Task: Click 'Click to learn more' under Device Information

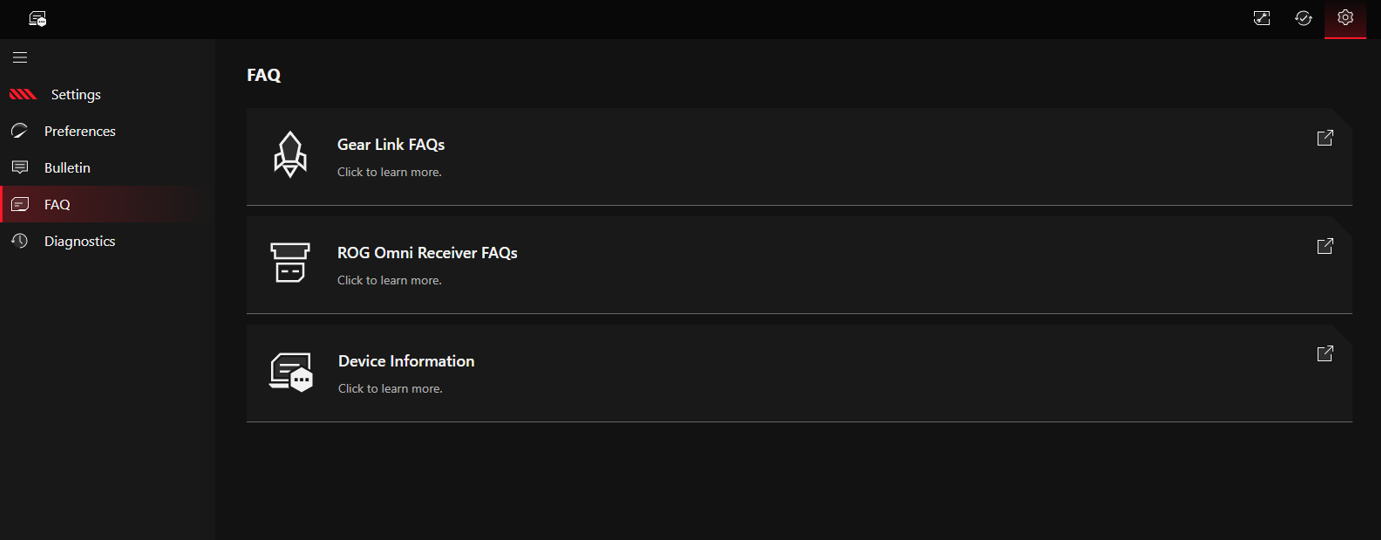Action: (390, 388)
